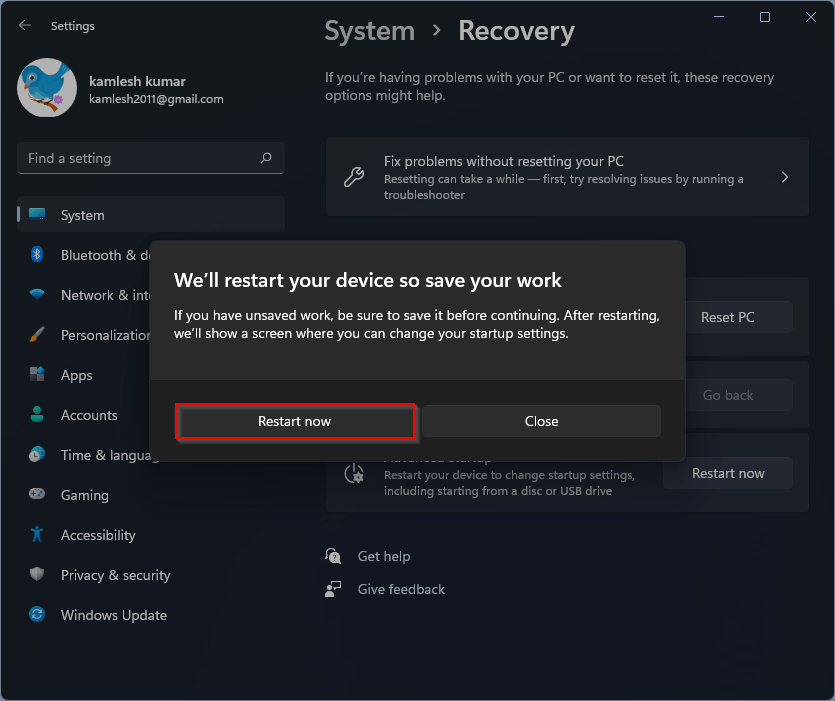Expand the Fix problems troubleshooter chevron

point(785,176)
